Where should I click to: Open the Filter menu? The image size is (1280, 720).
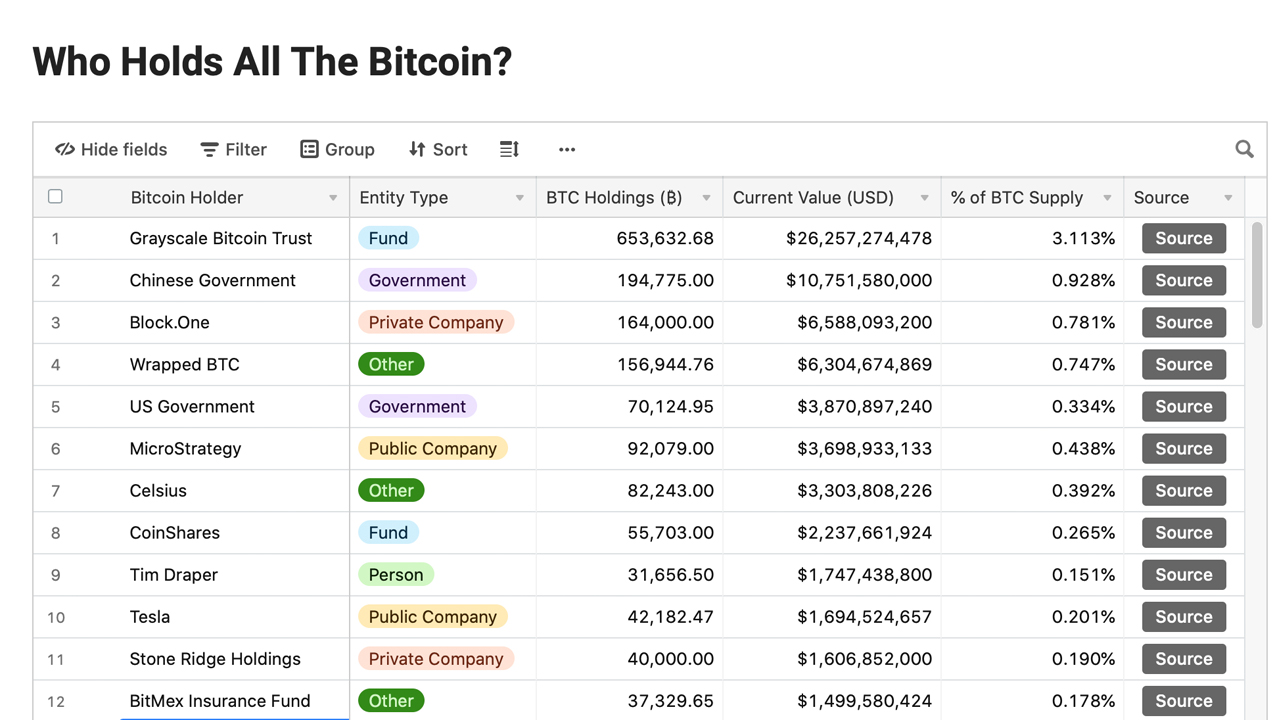point(233,149)
